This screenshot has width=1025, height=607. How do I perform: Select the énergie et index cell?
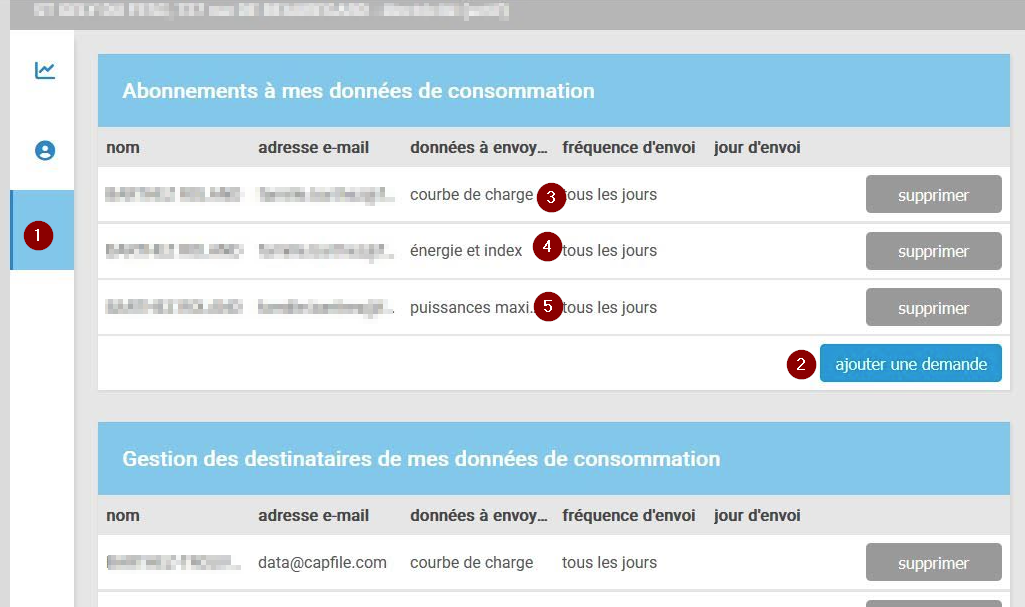tap(466, 251)
